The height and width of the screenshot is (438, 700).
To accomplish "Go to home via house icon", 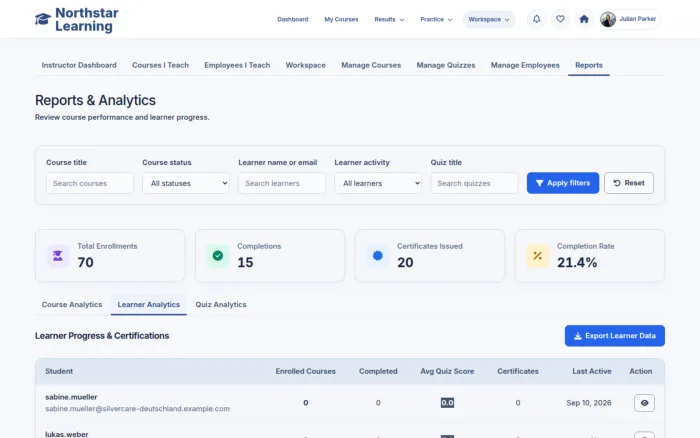I will [x=584, y=19].
